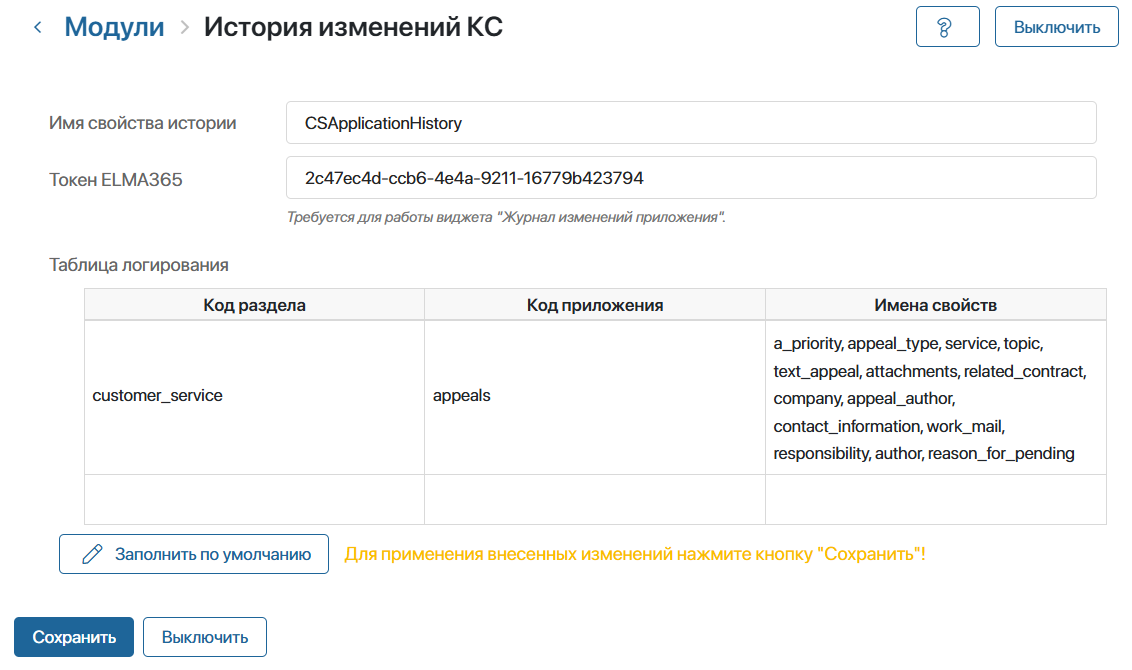Click the empty Код приложения cell
1132x670 pixels.
595,498
